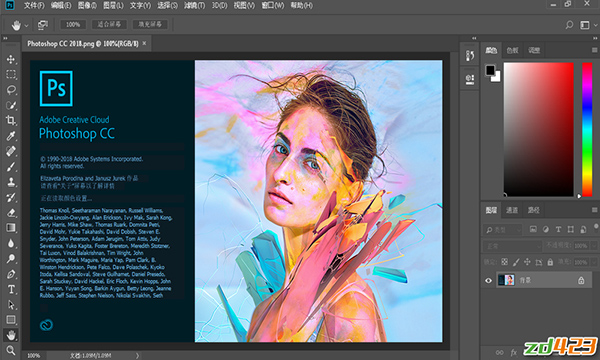The width and height of the screenshot is (600, 360).
Task: Select the Quick Selection tool
Action: pyautogui.click(x=11, y=105)
